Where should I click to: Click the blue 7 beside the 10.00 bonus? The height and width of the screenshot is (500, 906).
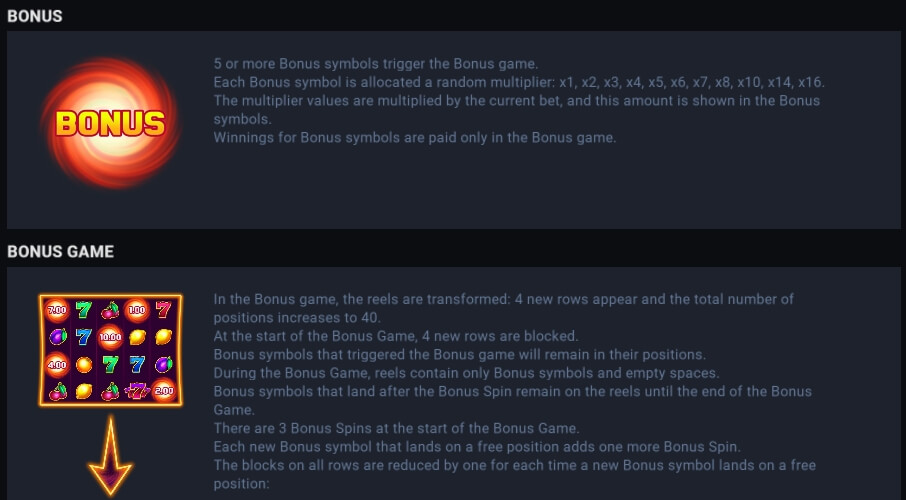84,337
